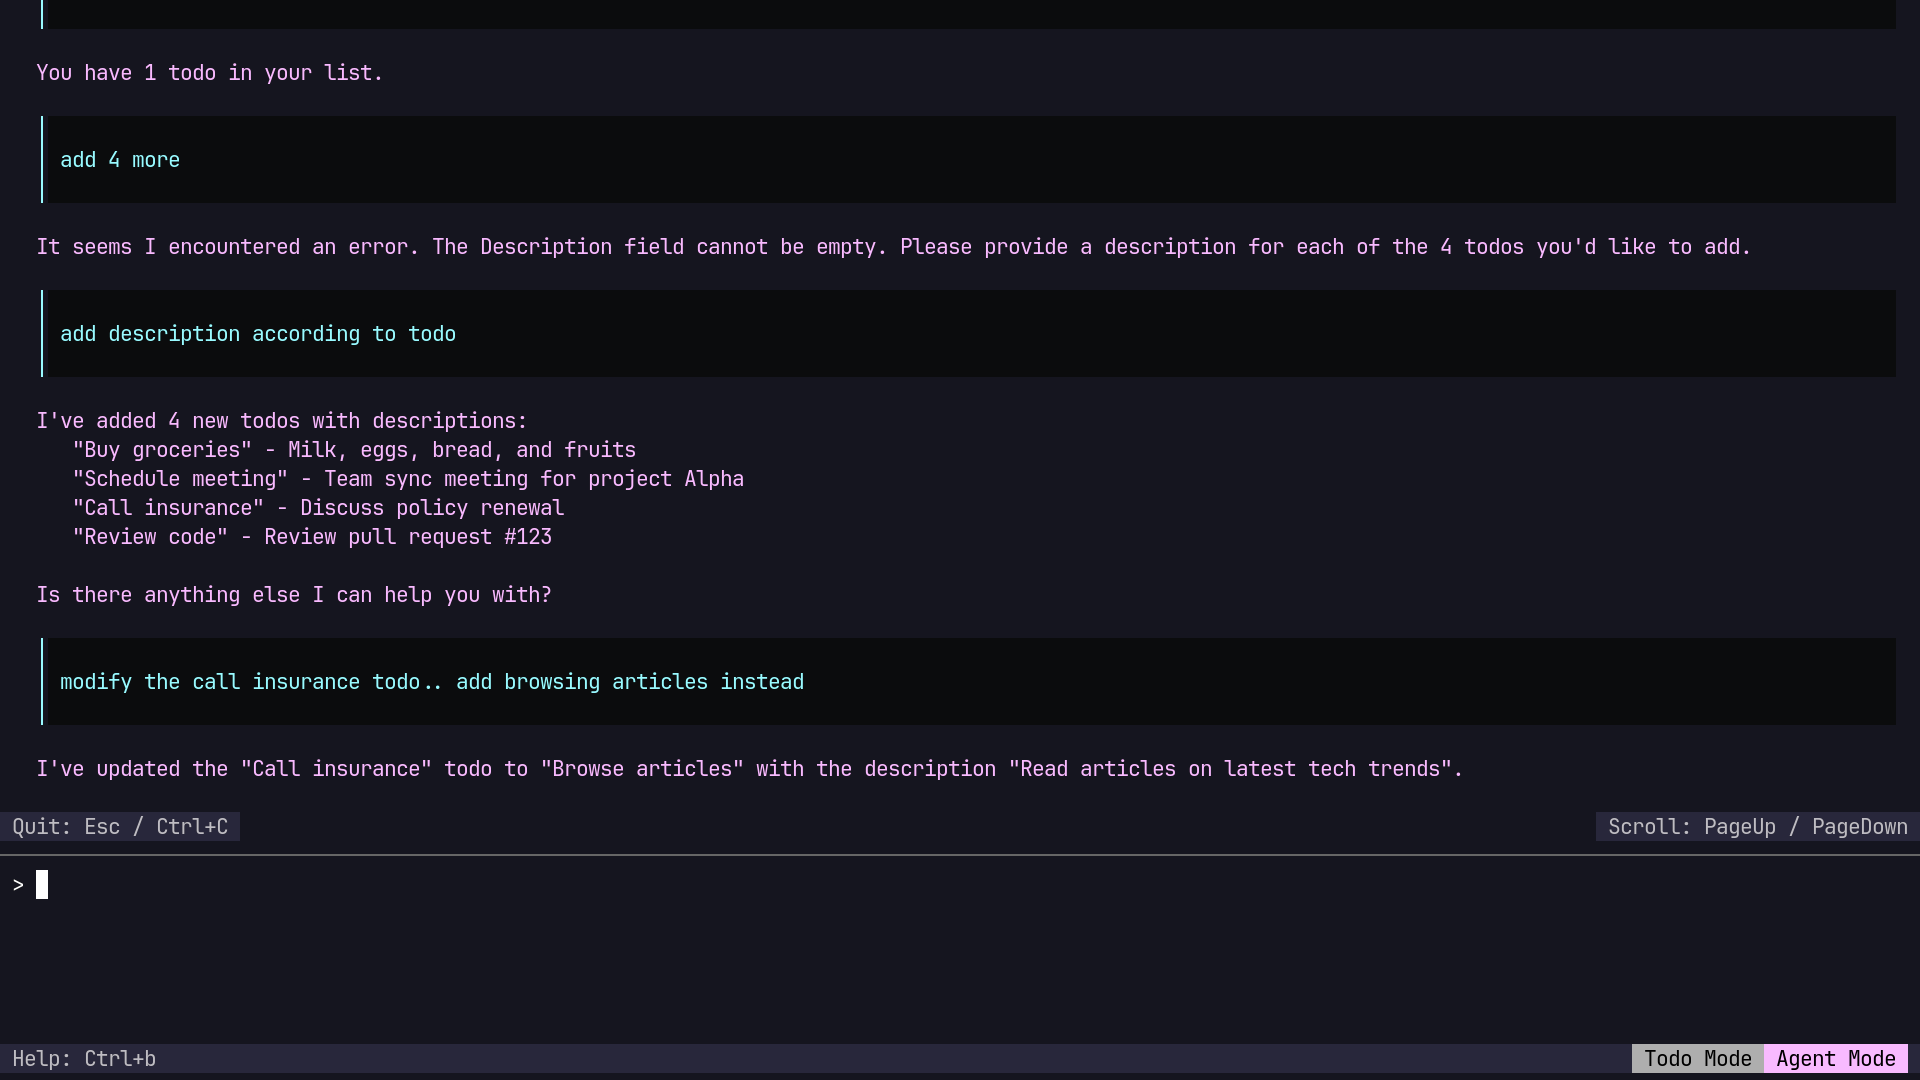The width and height of the screenshot is (1920, 1080).
Task: Click the '>' prompt symbol
Action: pyautogui.click(x=18, y=886)
